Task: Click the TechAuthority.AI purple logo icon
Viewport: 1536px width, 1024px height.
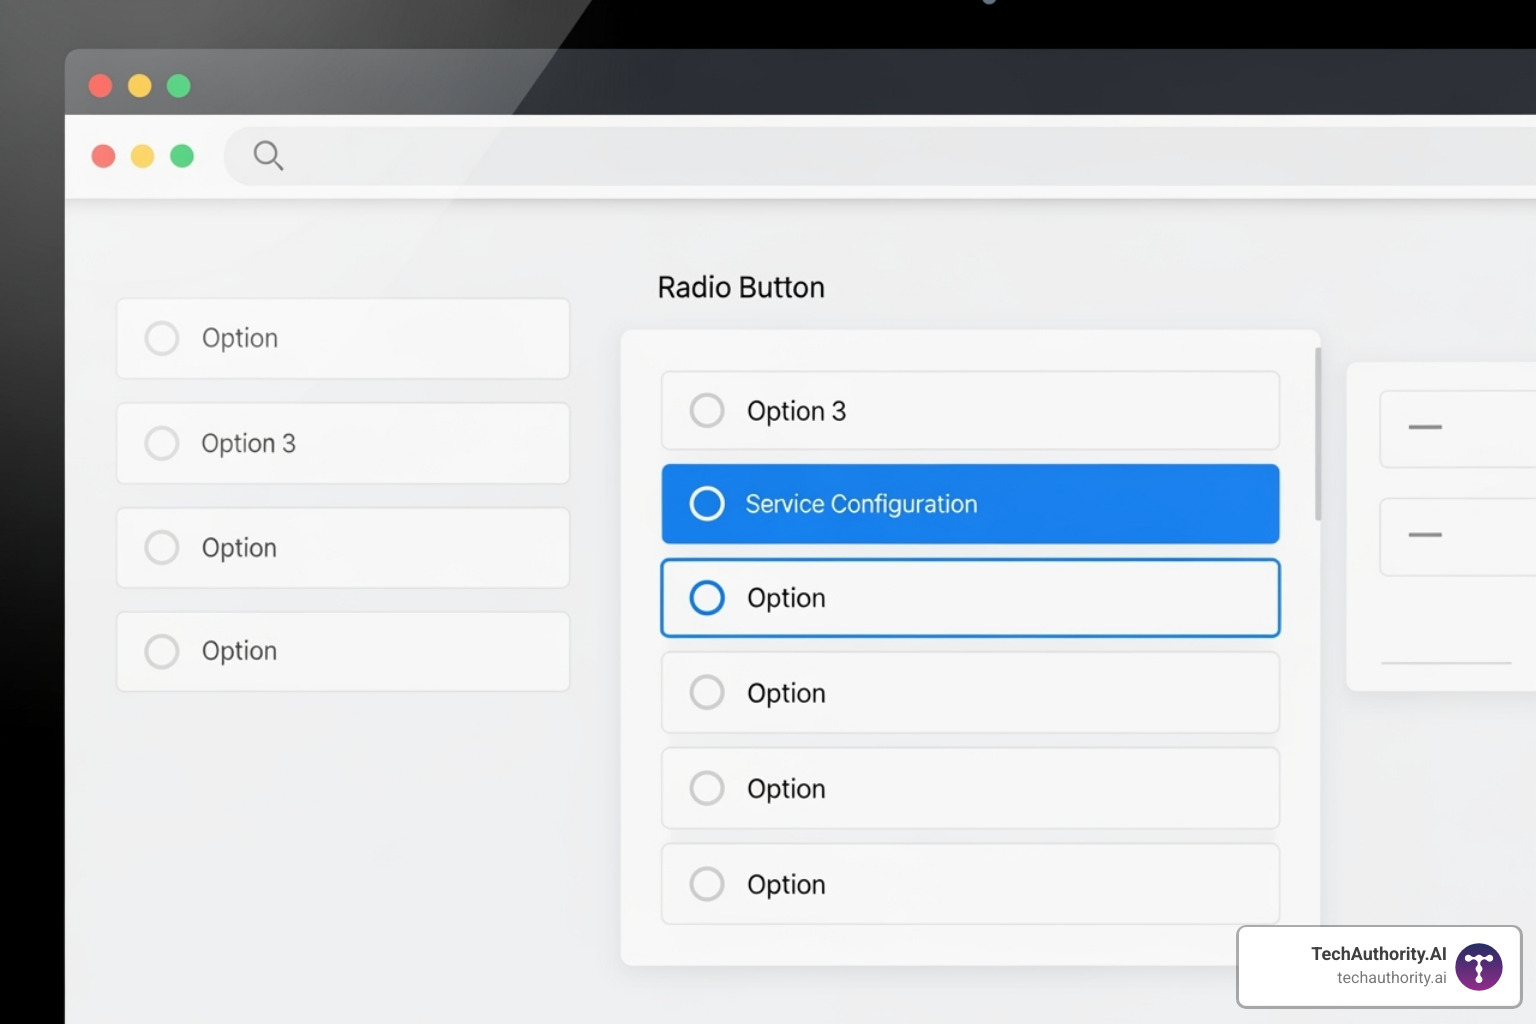Action: click(x=1478, y=966)
